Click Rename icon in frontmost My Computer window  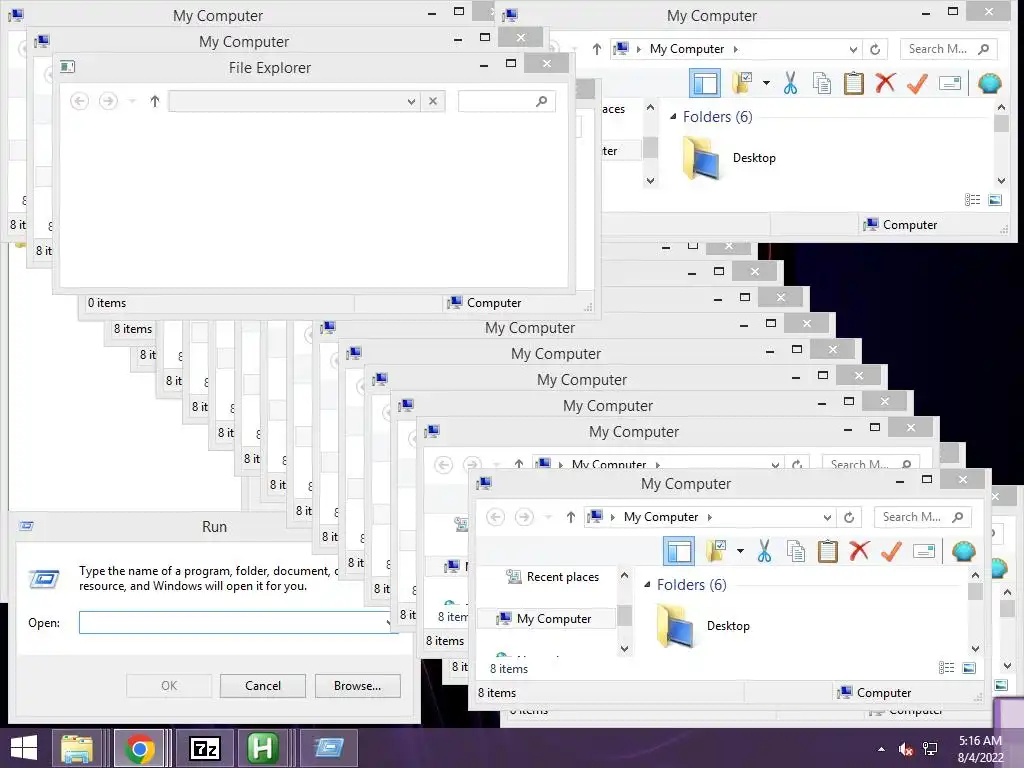(x=923, y=551)
